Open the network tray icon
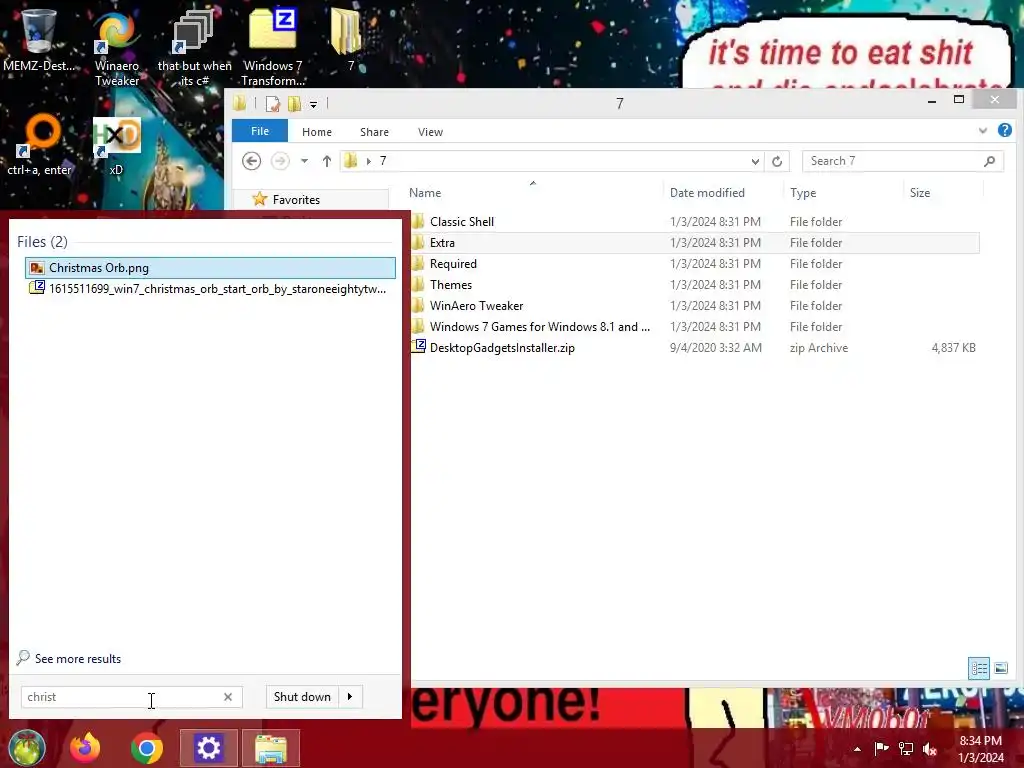1024x768 pixels. [x=906, y=748]
